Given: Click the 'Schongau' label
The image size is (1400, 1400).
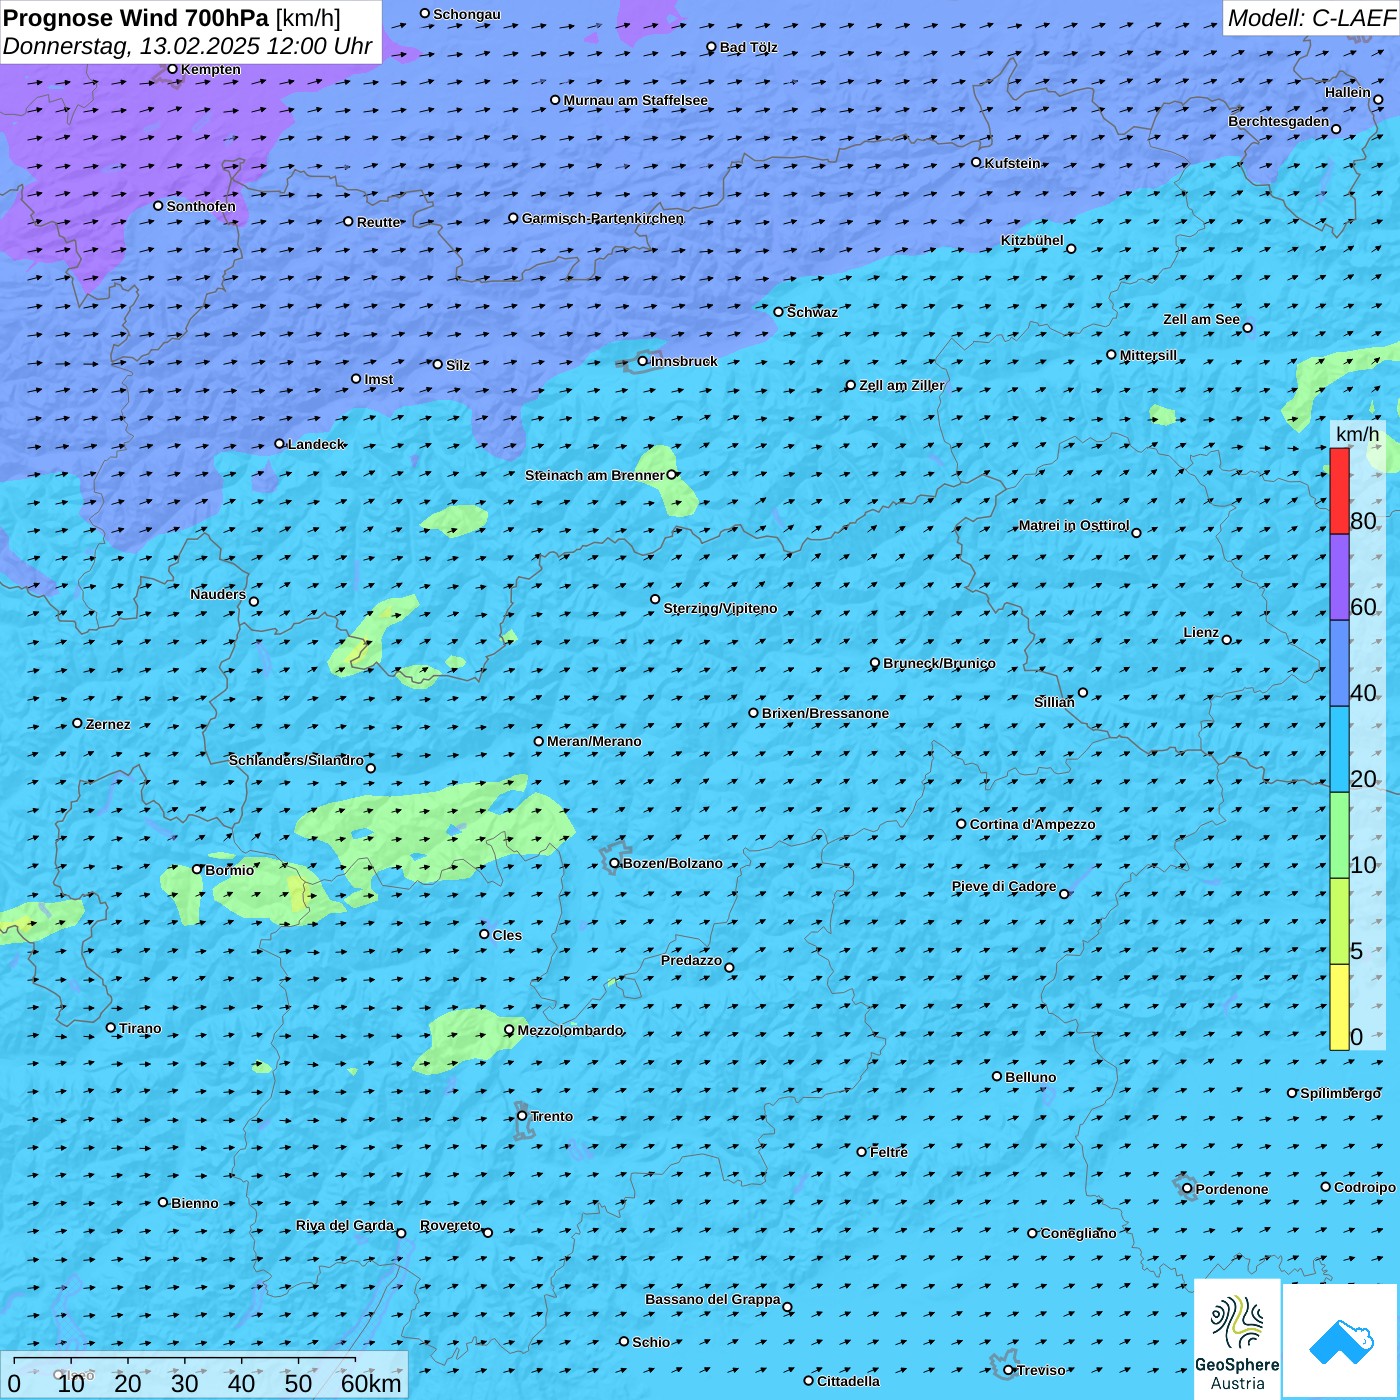Looking at the screenshot, I should click(x=466, y=14).
